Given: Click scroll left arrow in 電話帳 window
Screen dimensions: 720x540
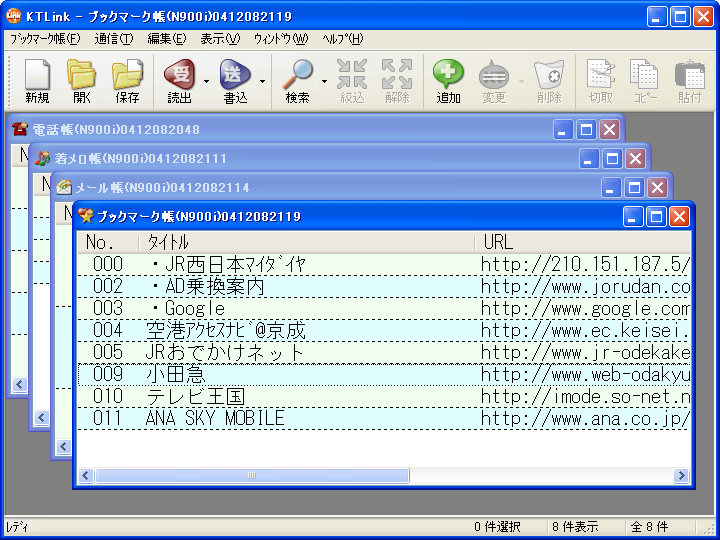Looking at the screenshot, I should [20, 384].
